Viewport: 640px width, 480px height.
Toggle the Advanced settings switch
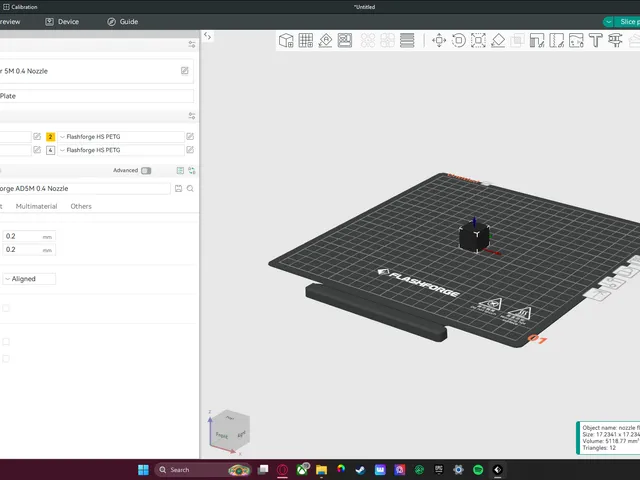(x=146, y=171)
